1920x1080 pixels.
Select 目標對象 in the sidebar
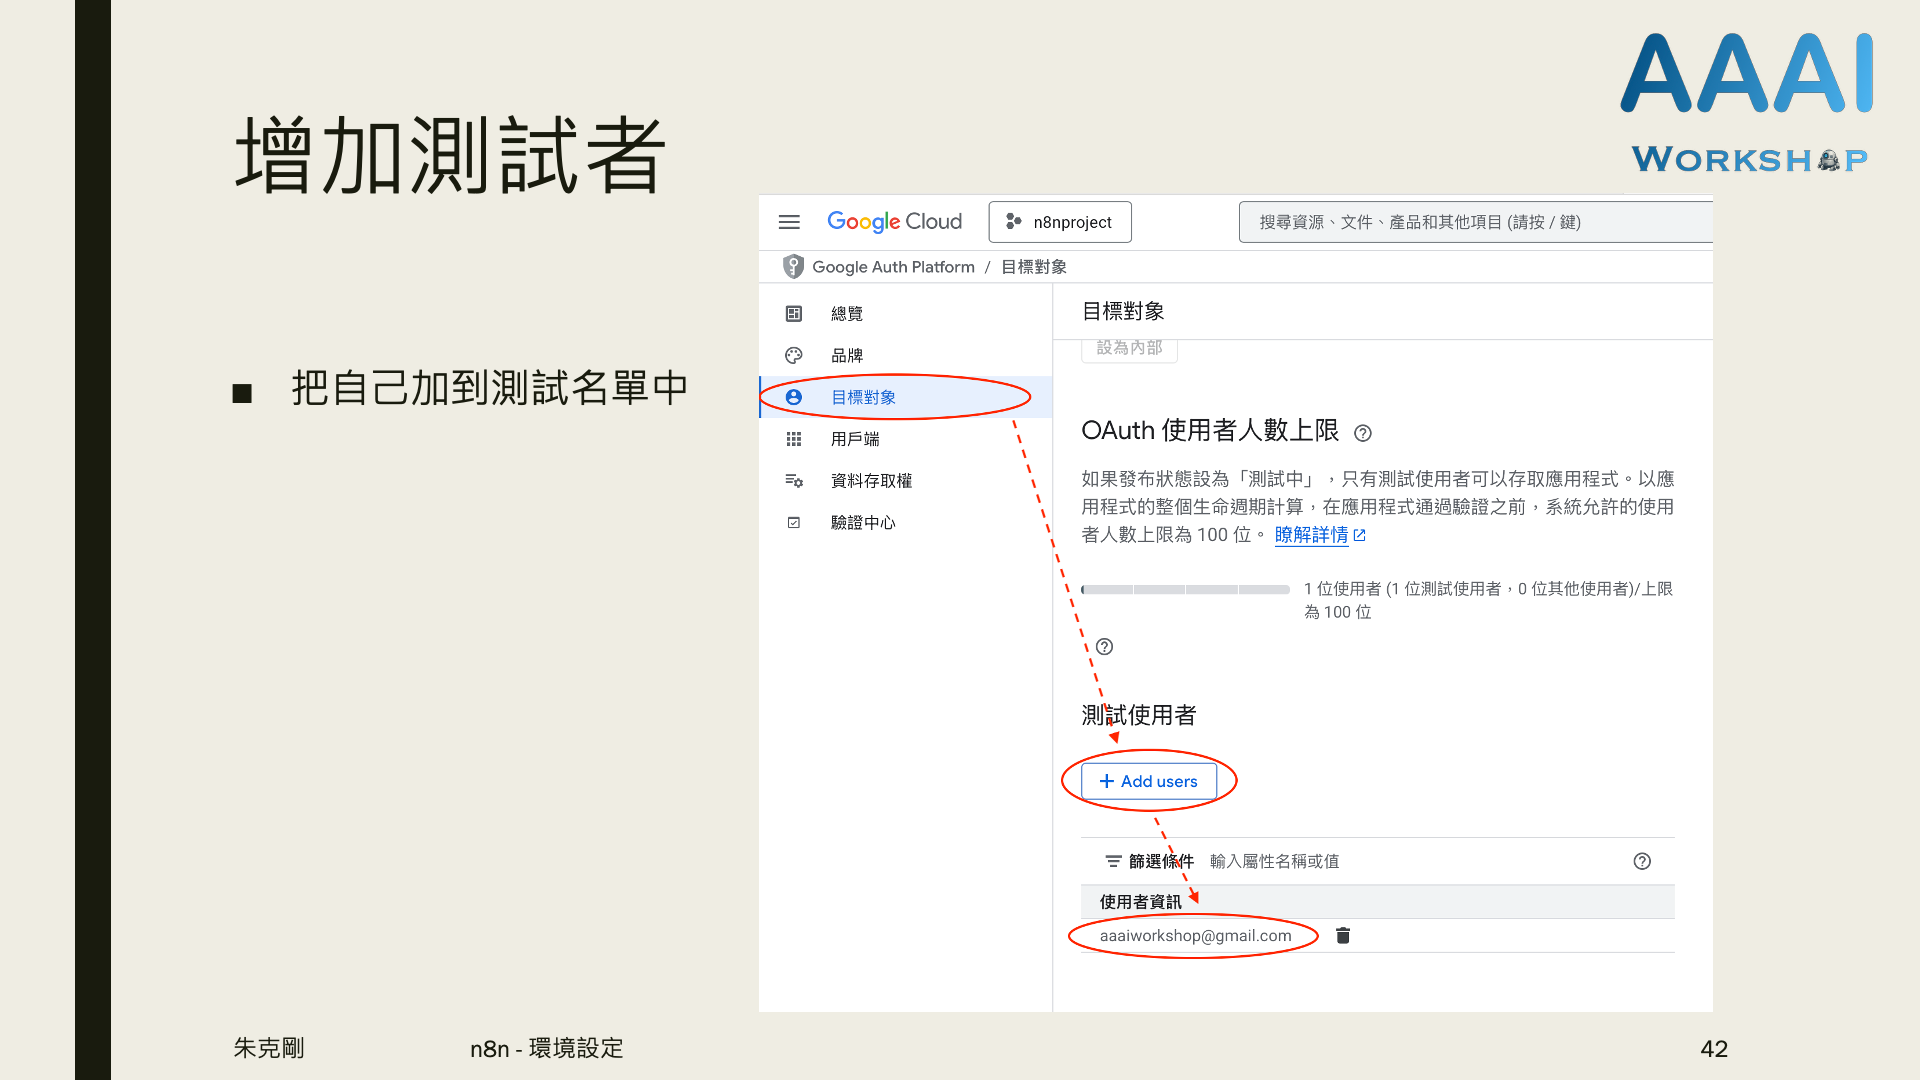coord(863,398)
